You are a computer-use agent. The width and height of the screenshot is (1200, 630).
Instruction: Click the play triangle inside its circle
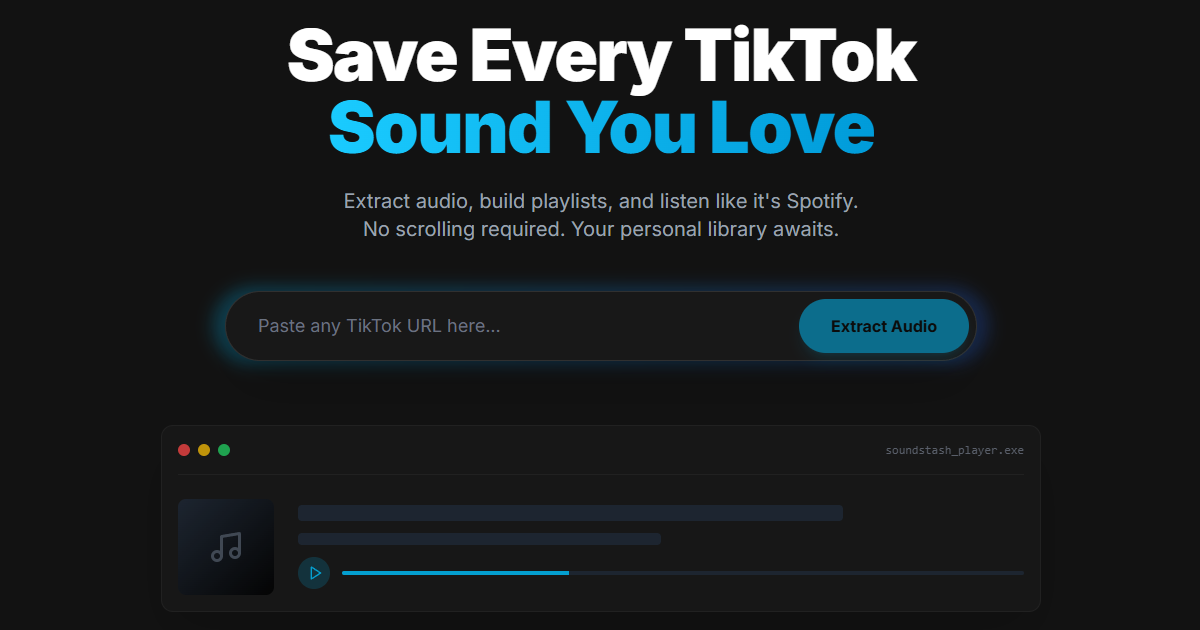pyautogui.click(x=314, y=573)
